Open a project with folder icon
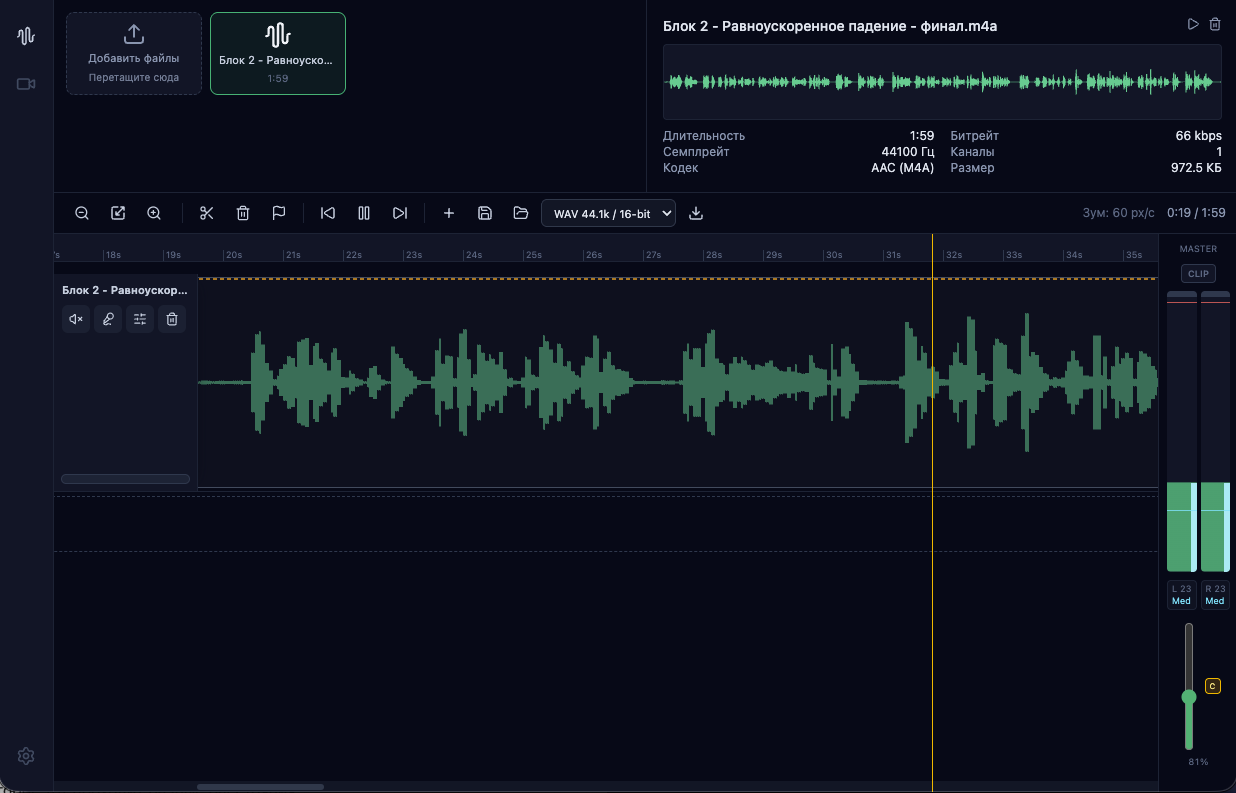Viewport: 1236px width, 793px height. (x=521, y=213)
